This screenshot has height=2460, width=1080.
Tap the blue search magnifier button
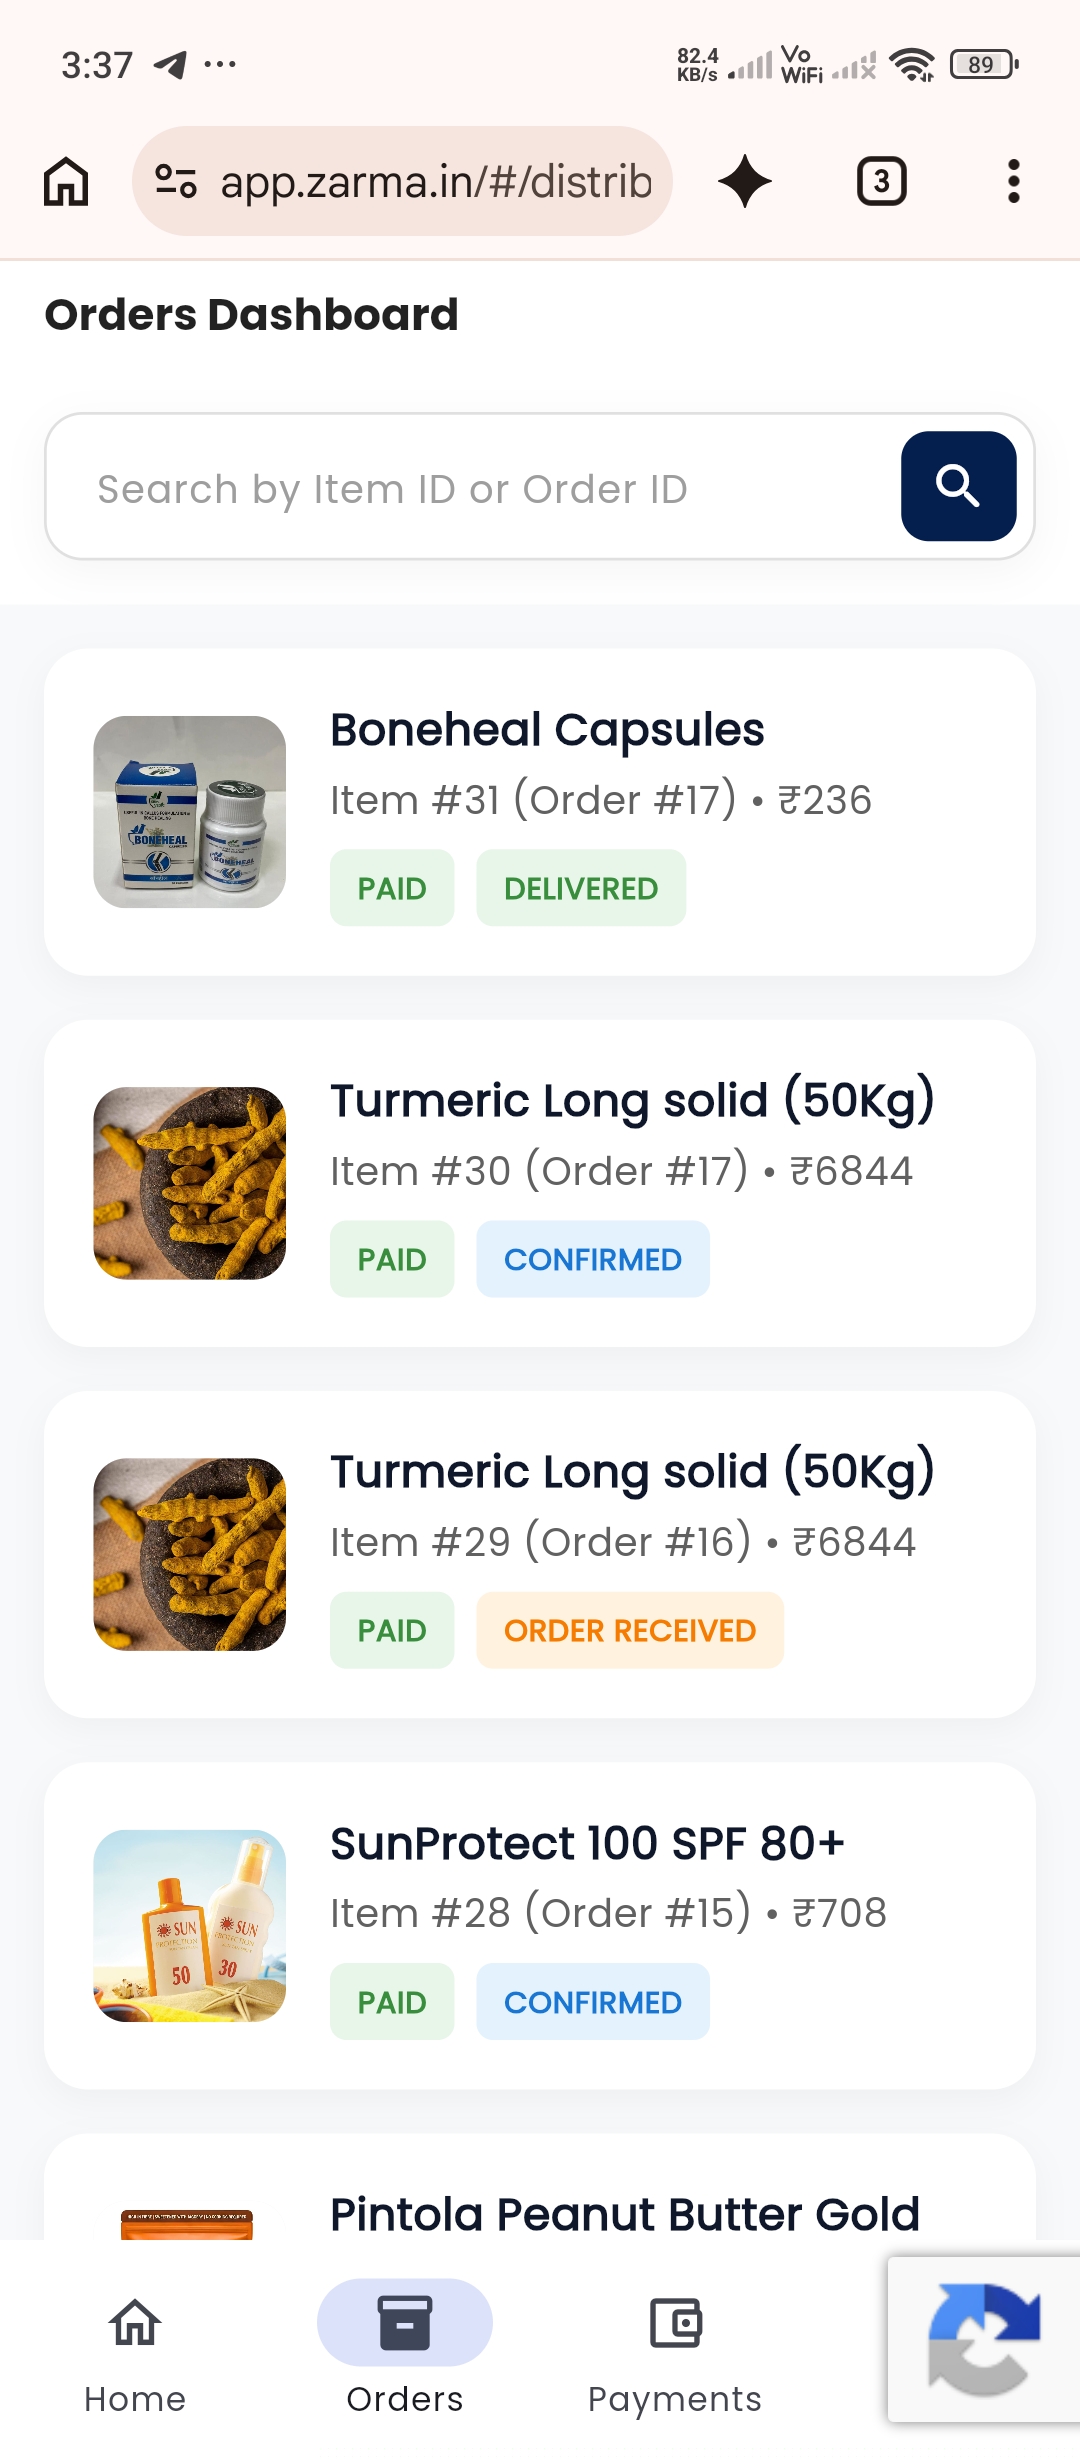(958, 486)
